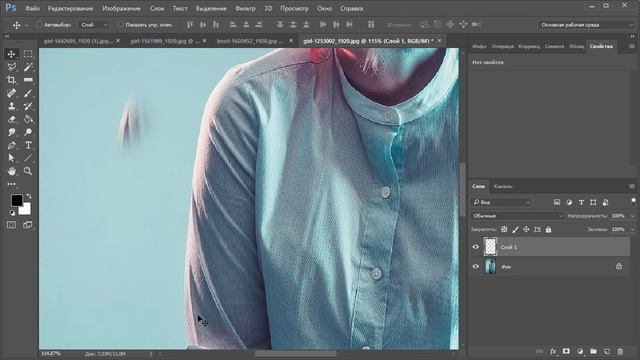Click the Слой 1 layer thumbnail

(x=490, y=247)
